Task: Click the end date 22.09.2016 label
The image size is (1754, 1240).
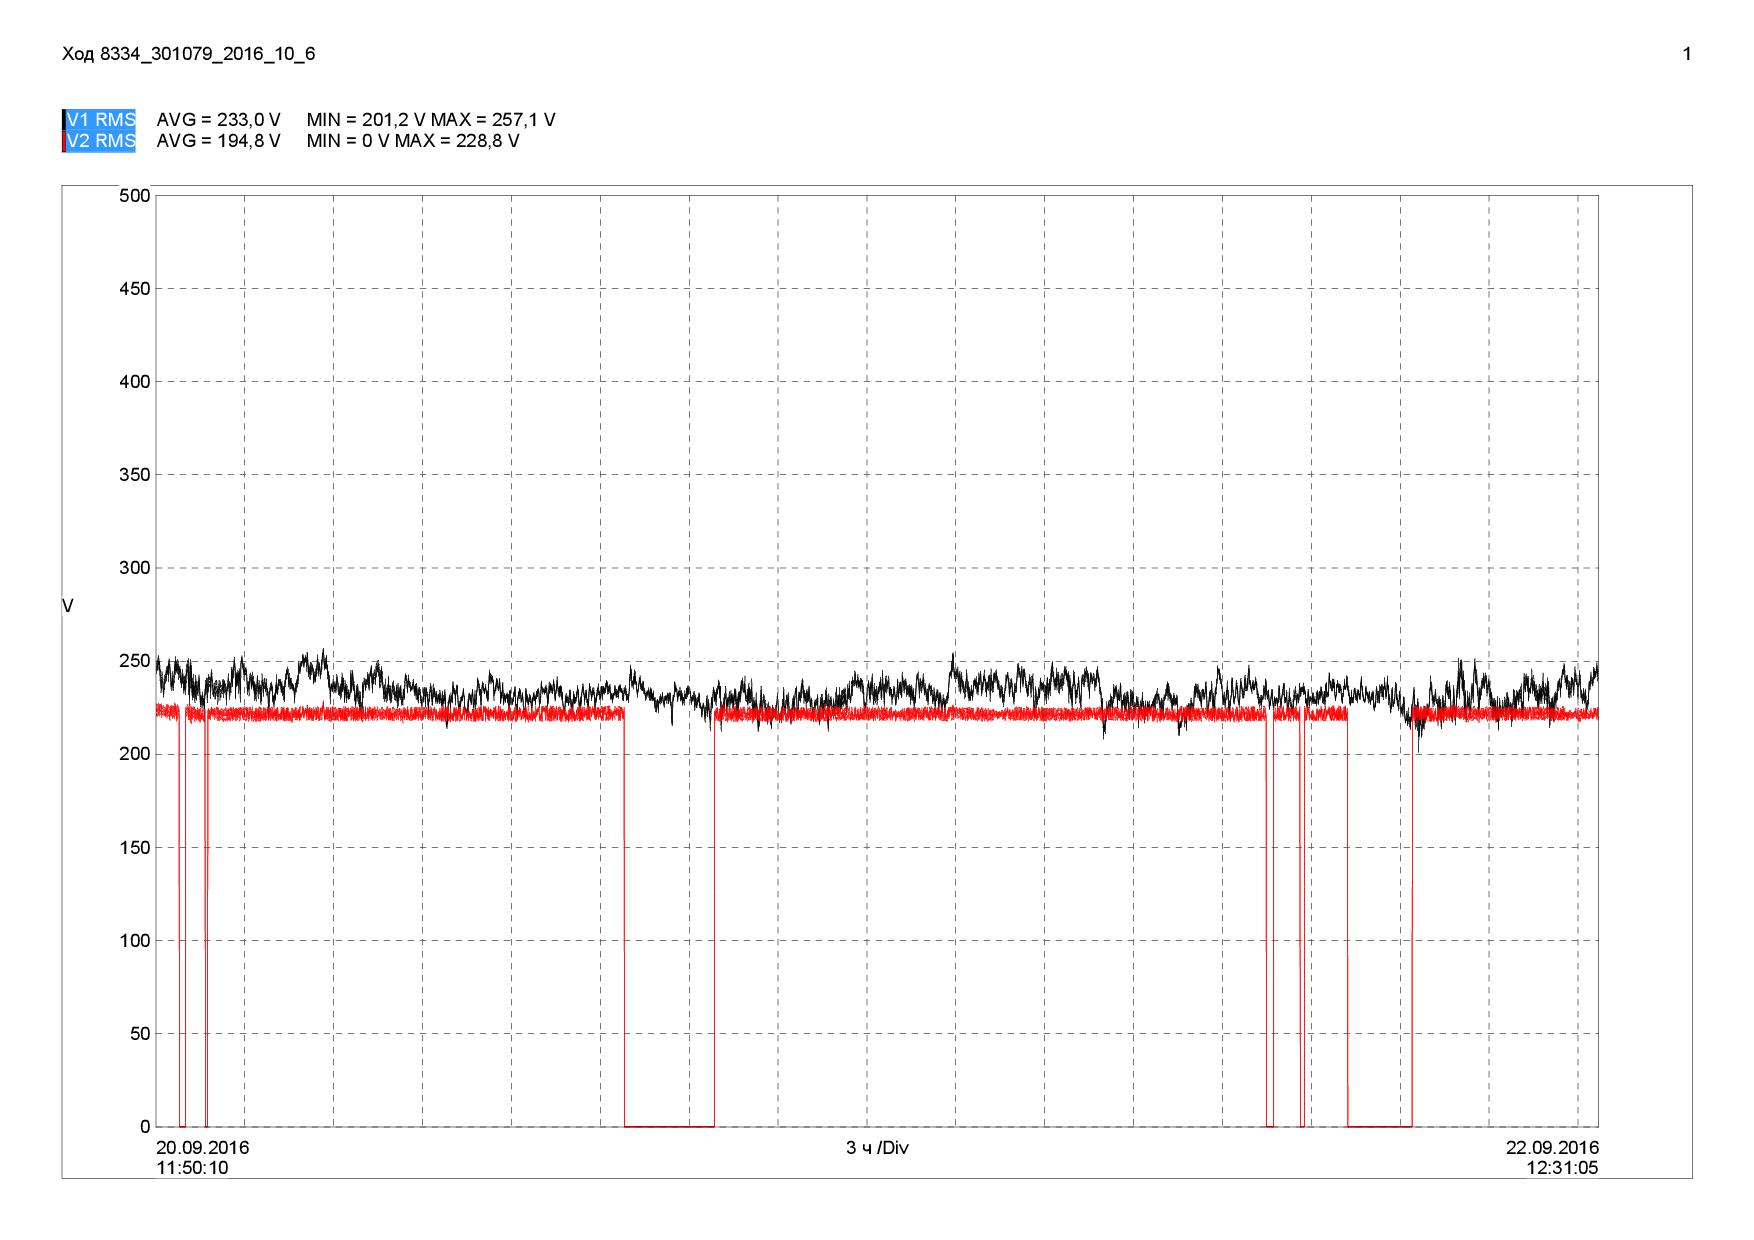Action: tap(1552, 1148)
